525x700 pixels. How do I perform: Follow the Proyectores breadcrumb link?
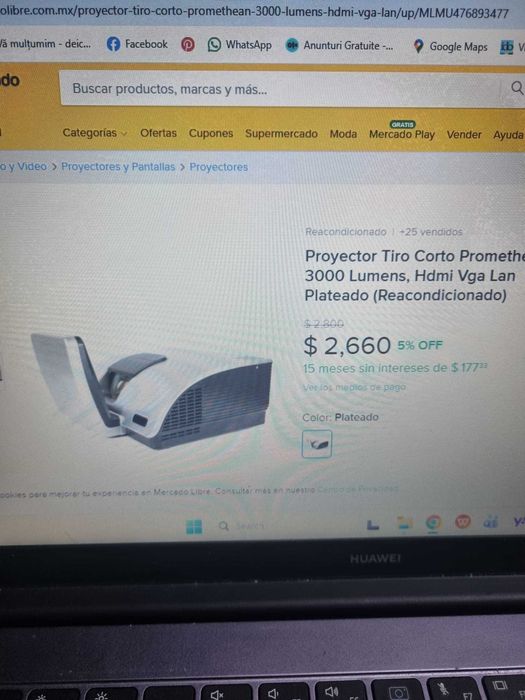(x=218, y=167)
